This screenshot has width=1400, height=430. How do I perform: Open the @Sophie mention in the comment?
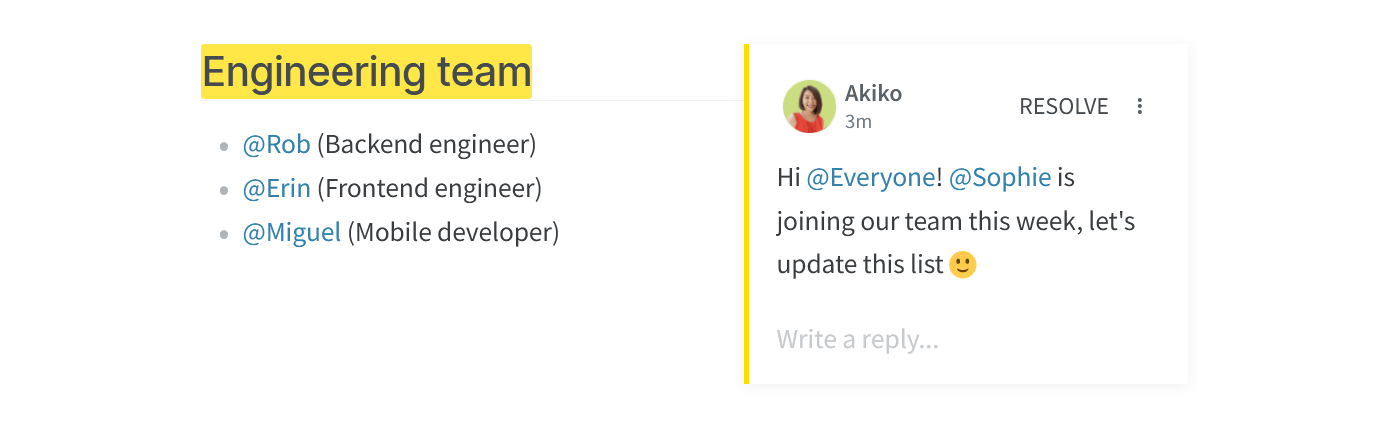click(1000, 178)
